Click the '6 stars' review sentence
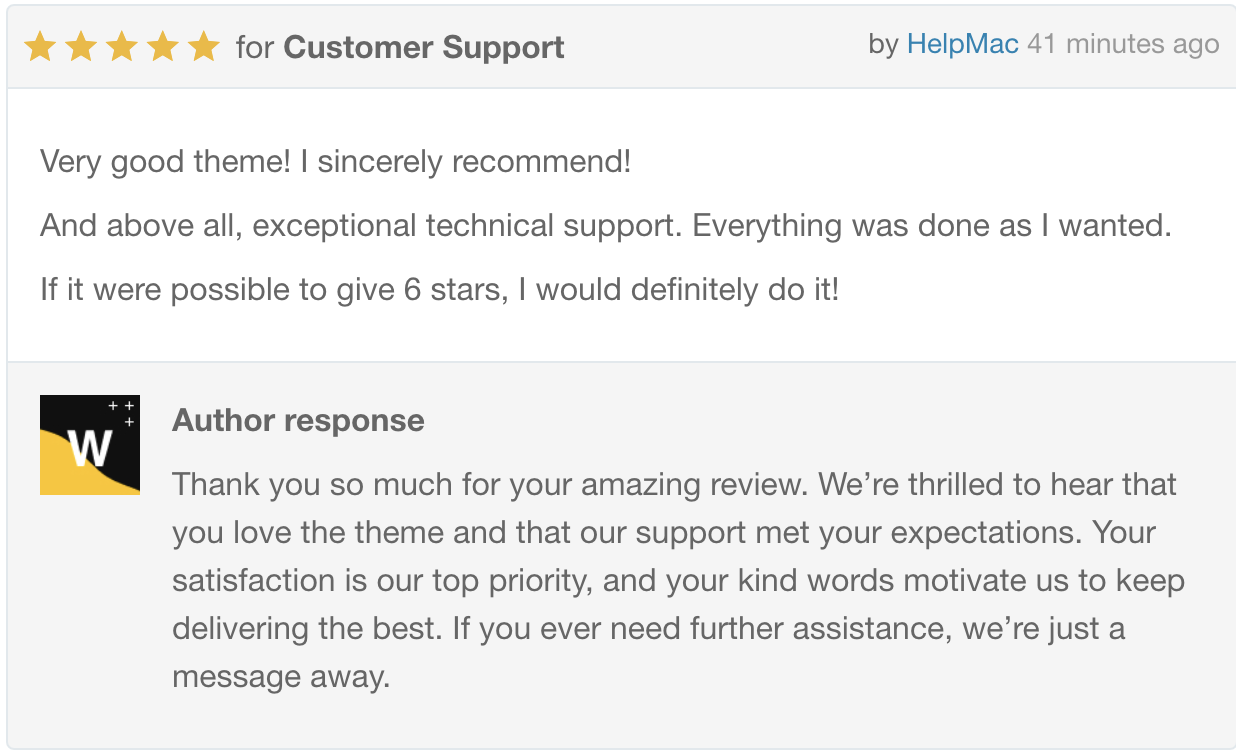 pyautogui.click(x=440, y=290)
